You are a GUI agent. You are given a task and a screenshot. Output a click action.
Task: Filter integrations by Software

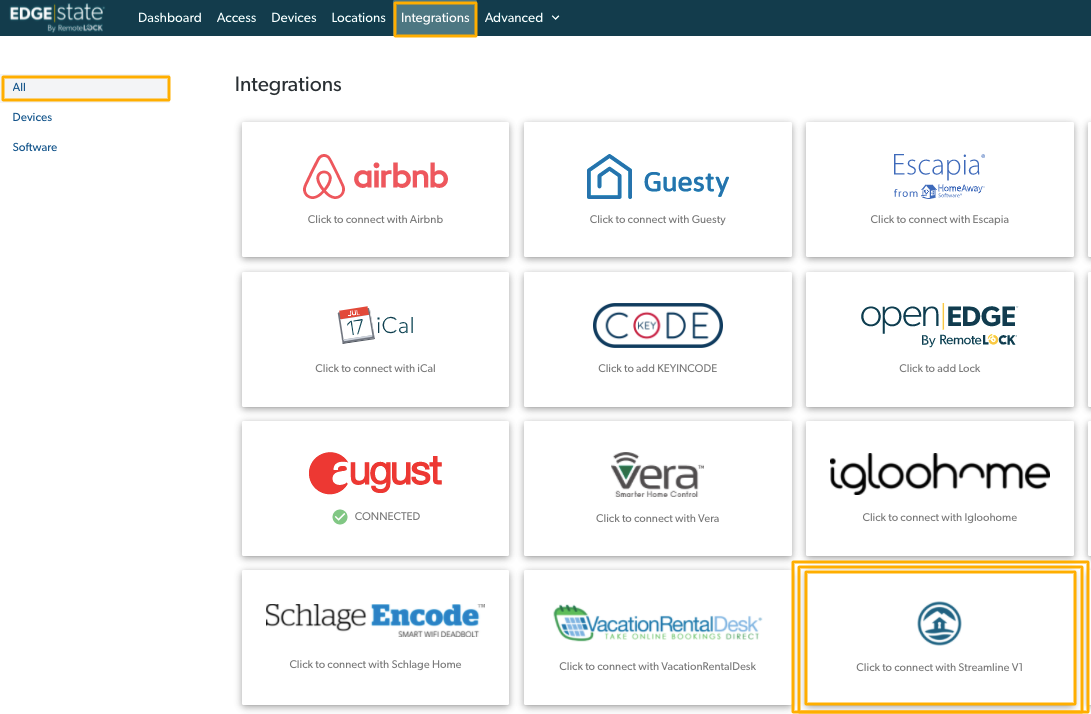(x=35, y=147)
